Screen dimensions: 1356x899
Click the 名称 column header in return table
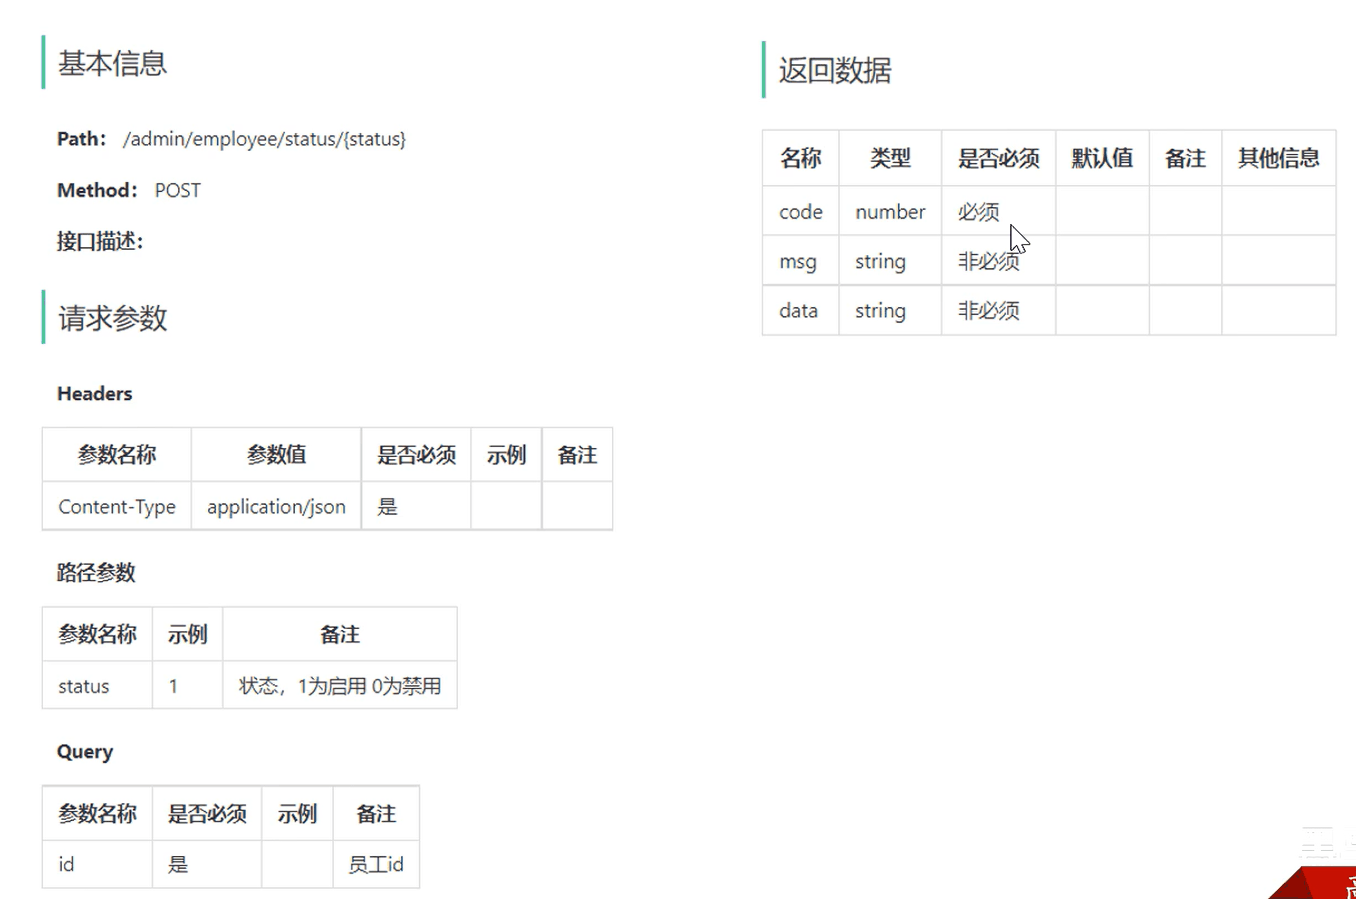pyautogui.click(x=801, y=158)
